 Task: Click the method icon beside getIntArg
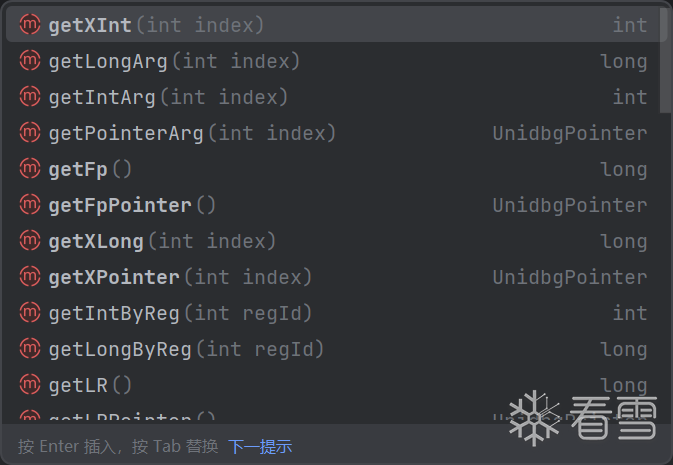click(x=30, y=97)
